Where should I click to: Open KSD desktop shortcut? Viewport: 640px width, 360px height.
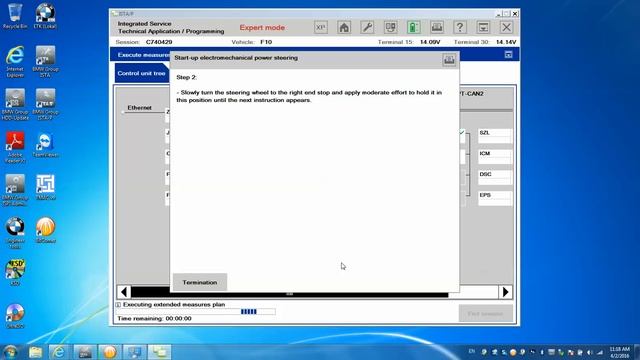point(15,272)
